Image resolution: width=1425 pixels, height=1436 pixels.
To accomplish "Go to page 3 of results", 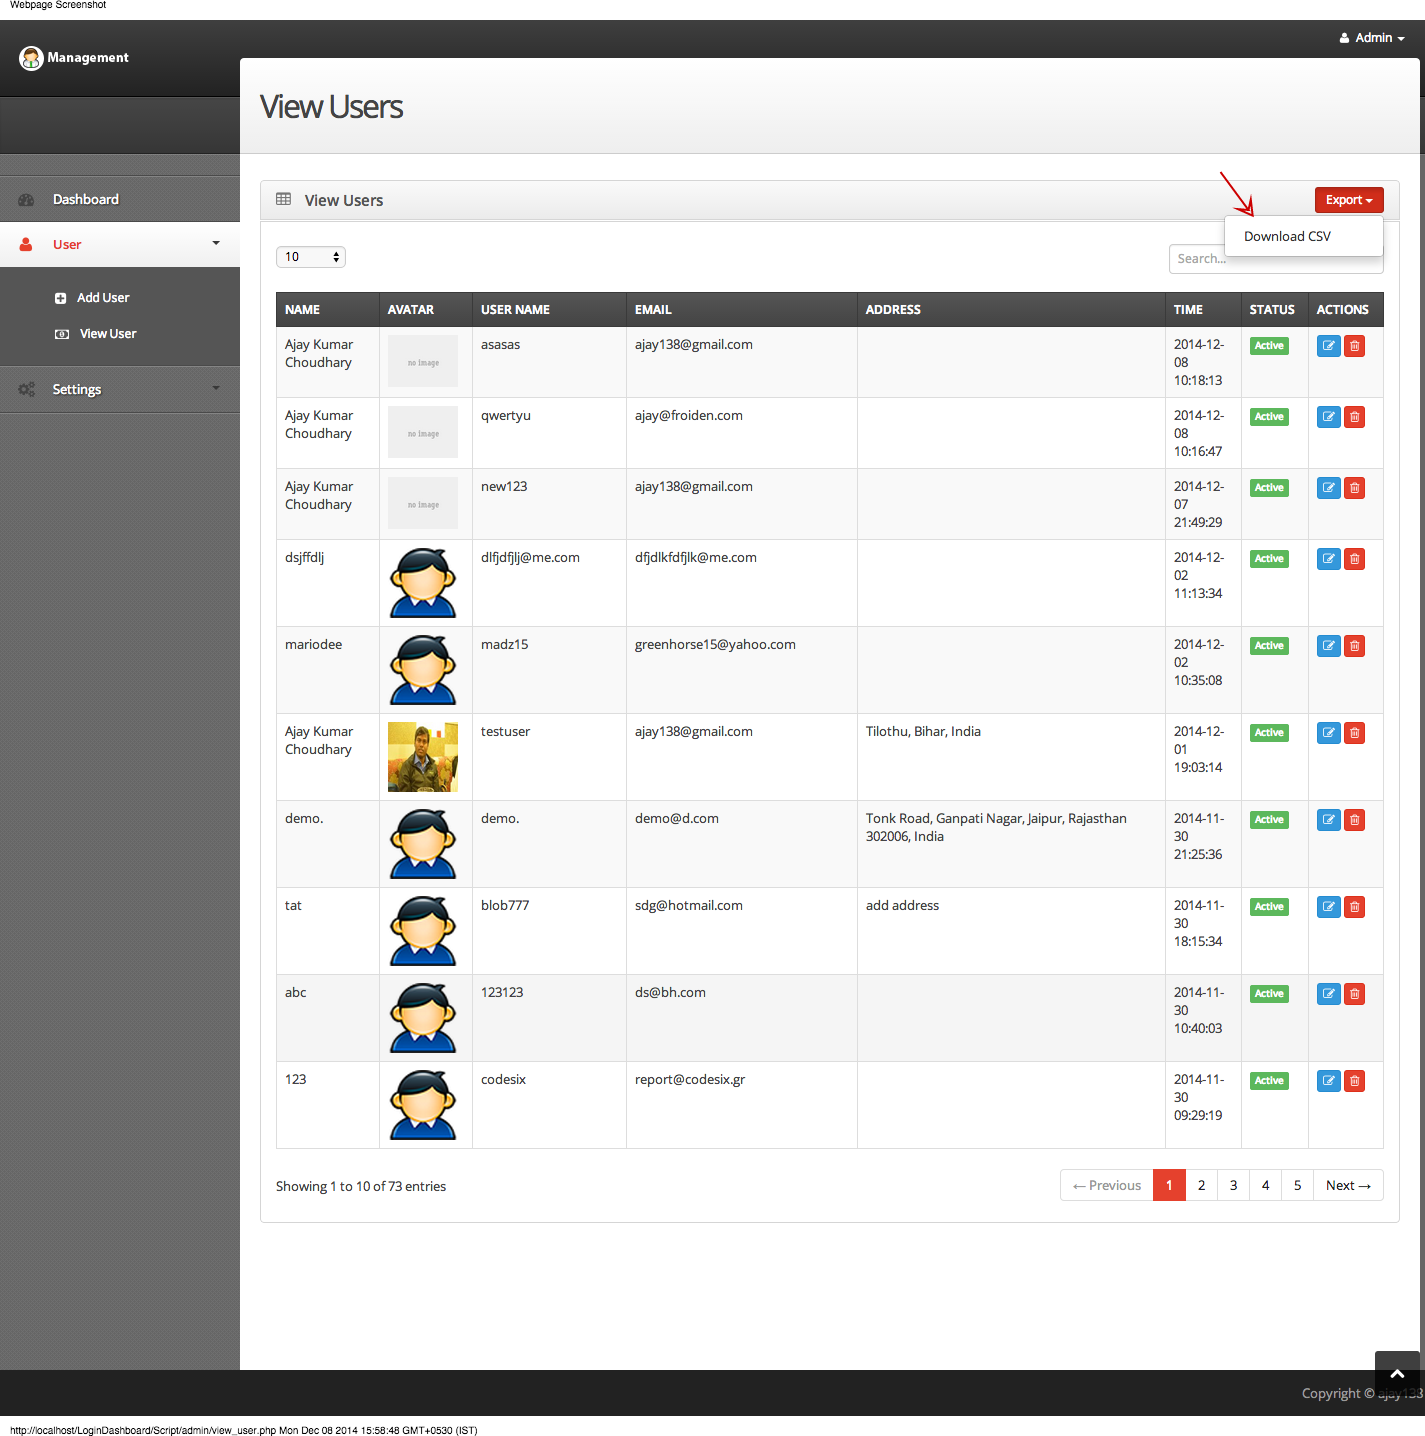I will coord(1233,1185).
